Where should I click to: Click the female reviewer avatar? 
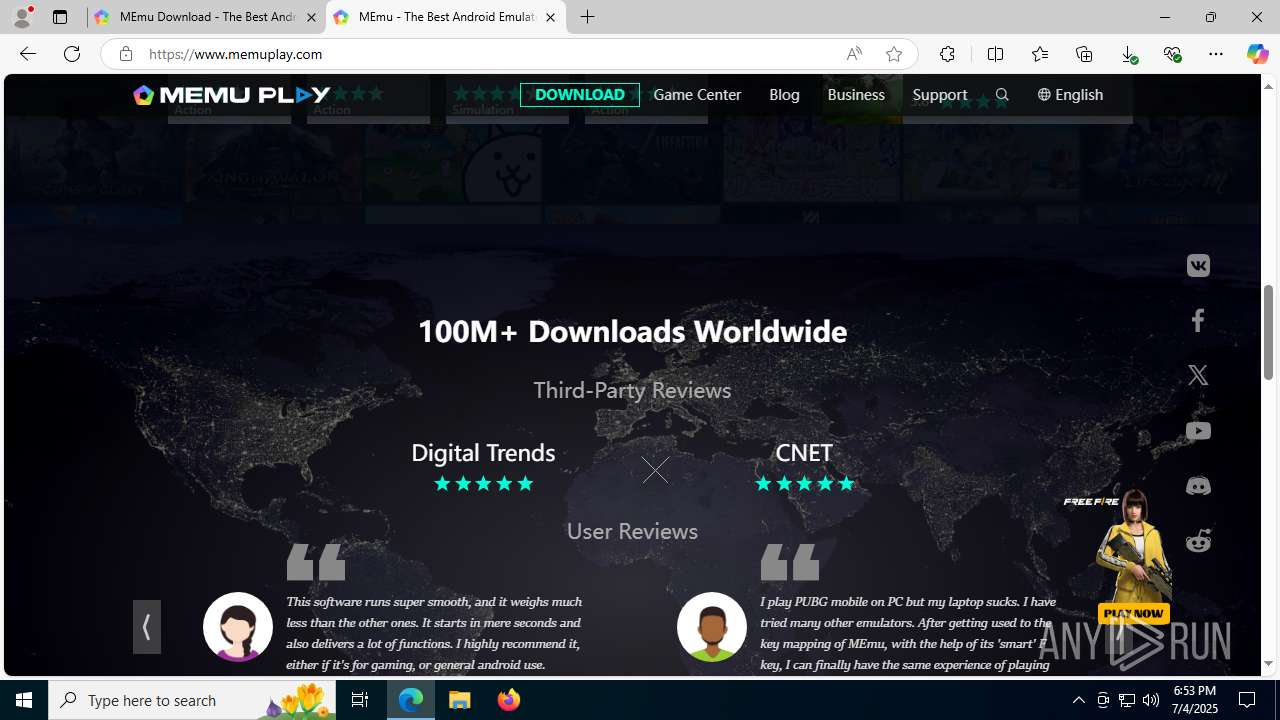pyautogui.click(x=238, y=627)
